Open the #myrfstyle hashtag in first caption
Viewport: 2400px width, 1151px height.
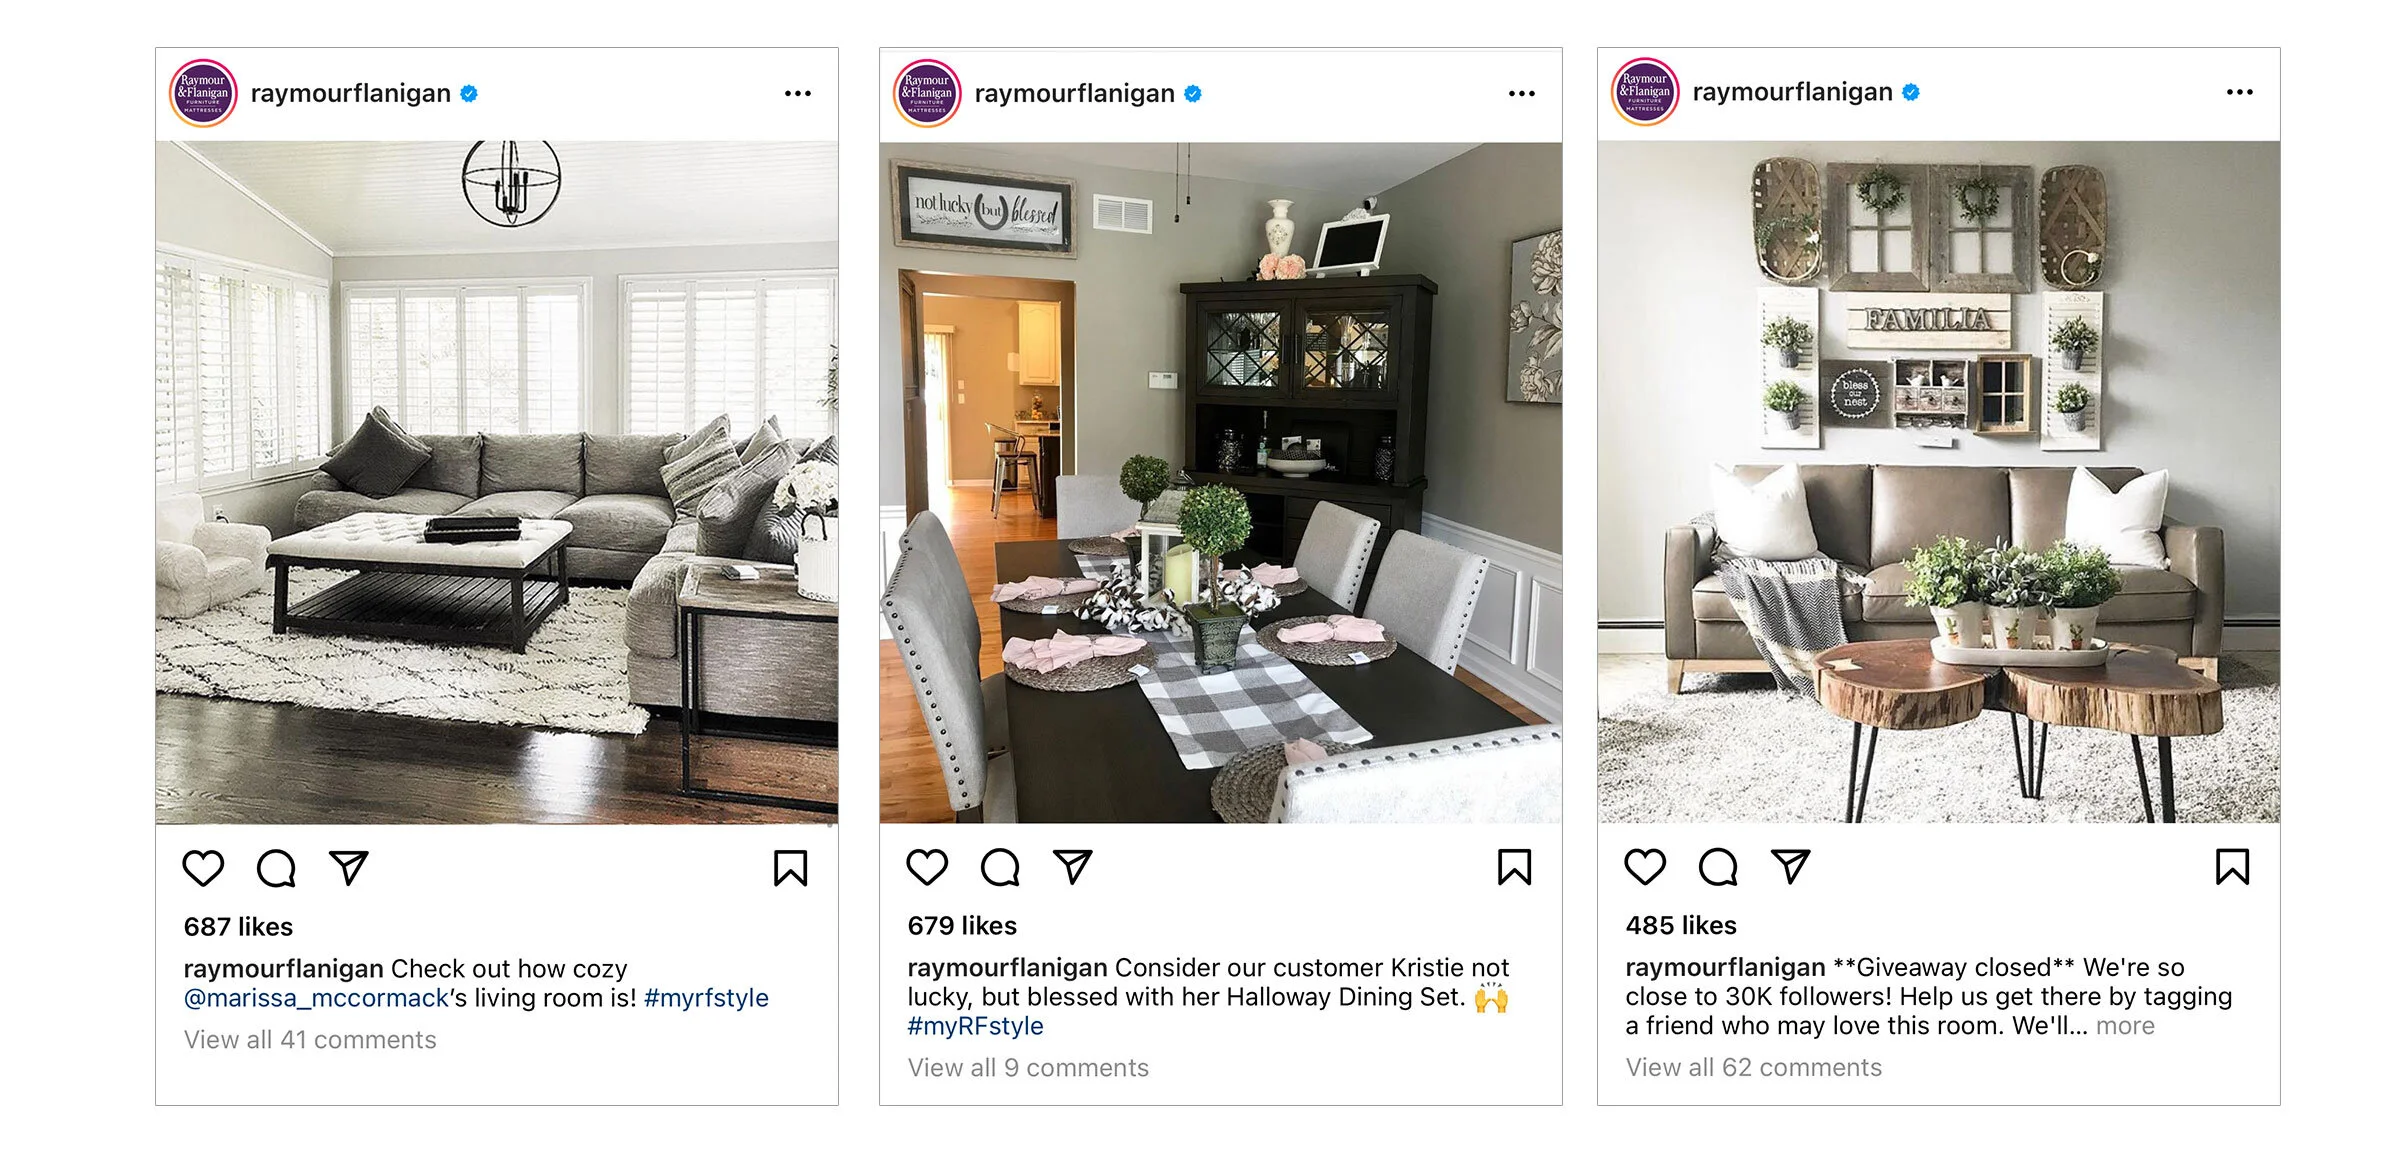coord(706,998)
